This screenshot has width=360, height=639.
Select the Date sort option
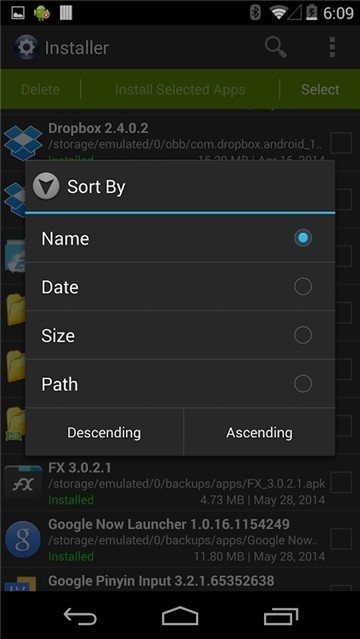(180, 287)
